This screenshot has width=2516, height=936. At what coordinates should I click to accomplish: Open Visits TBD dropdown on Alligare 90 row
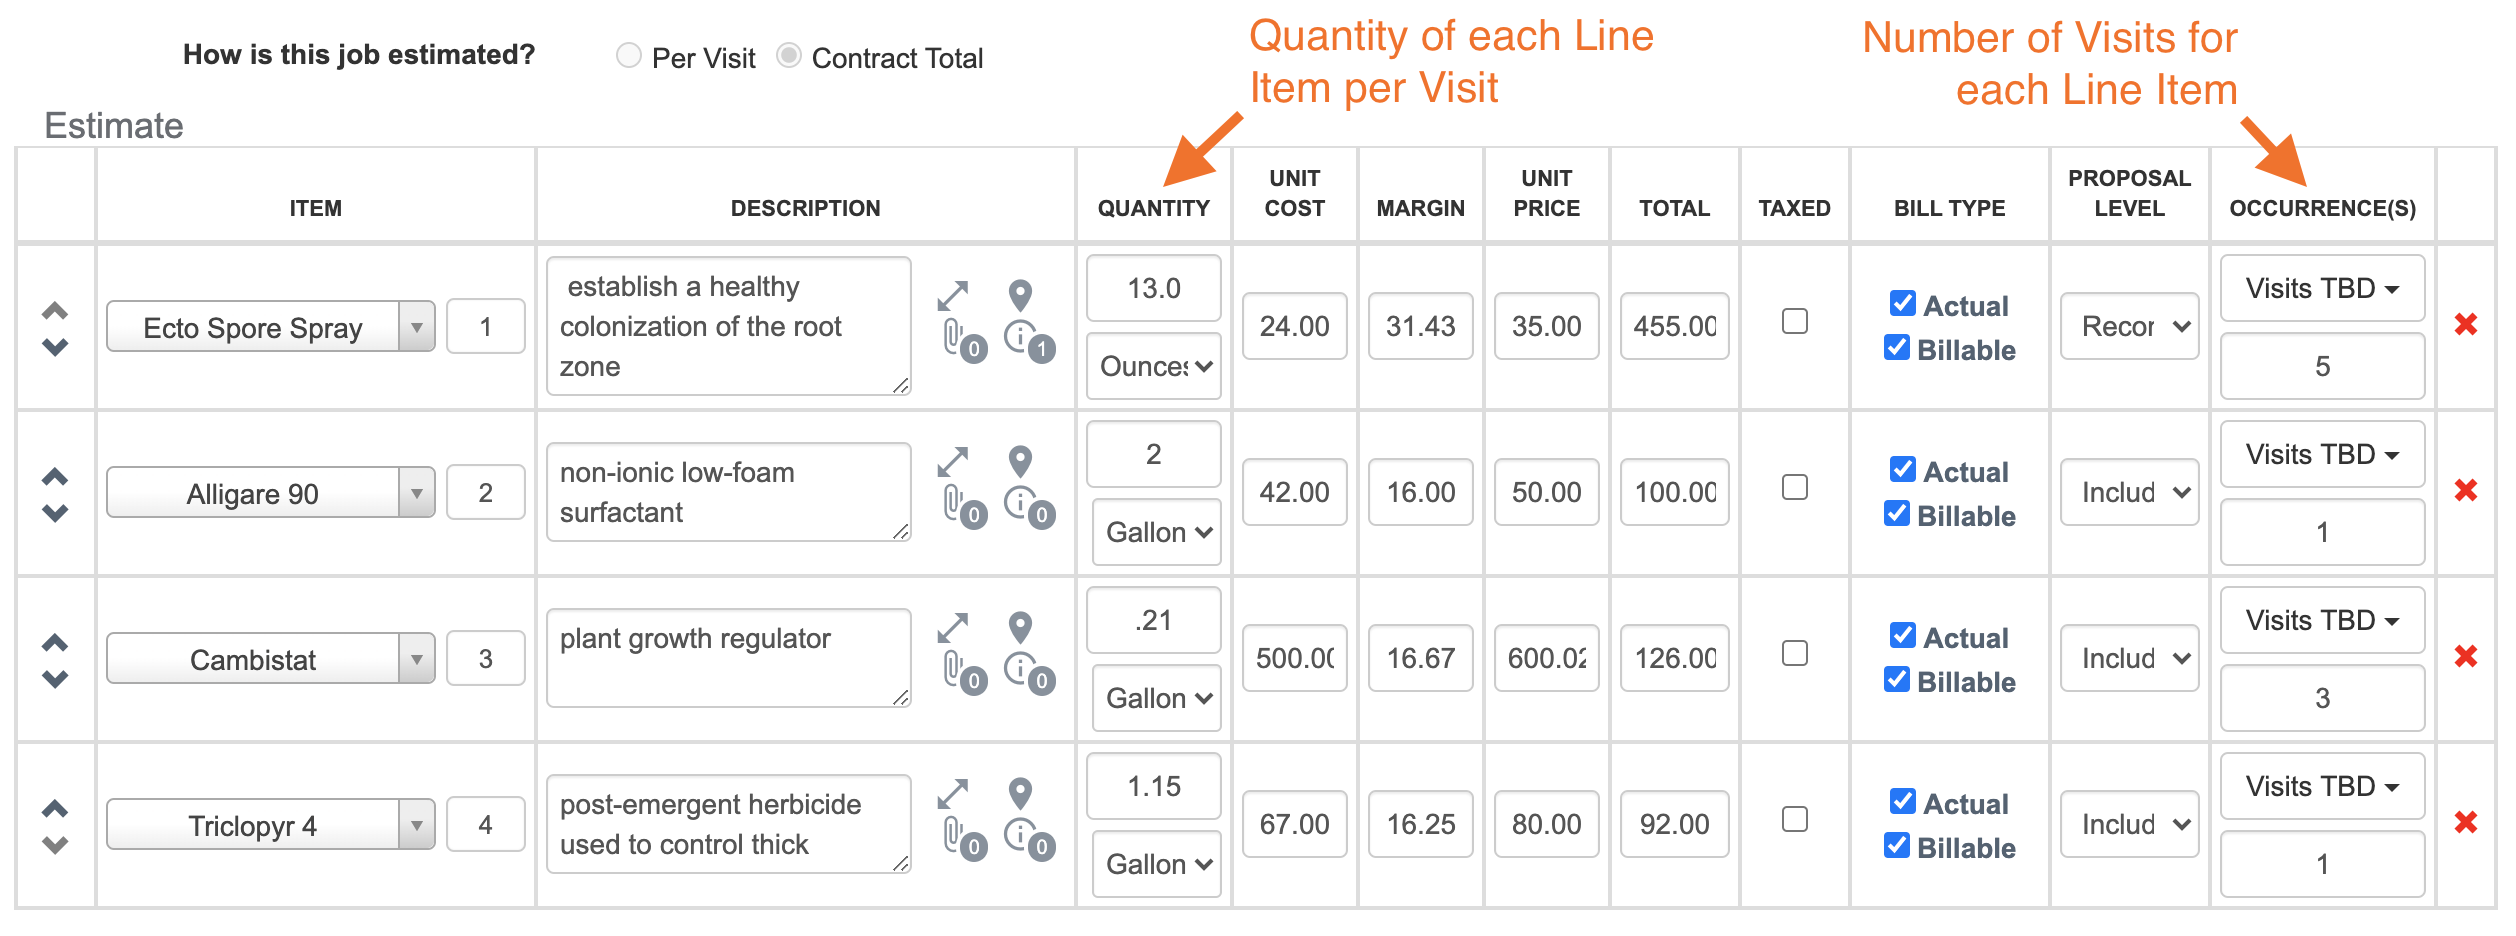[x=2322, y=454]
